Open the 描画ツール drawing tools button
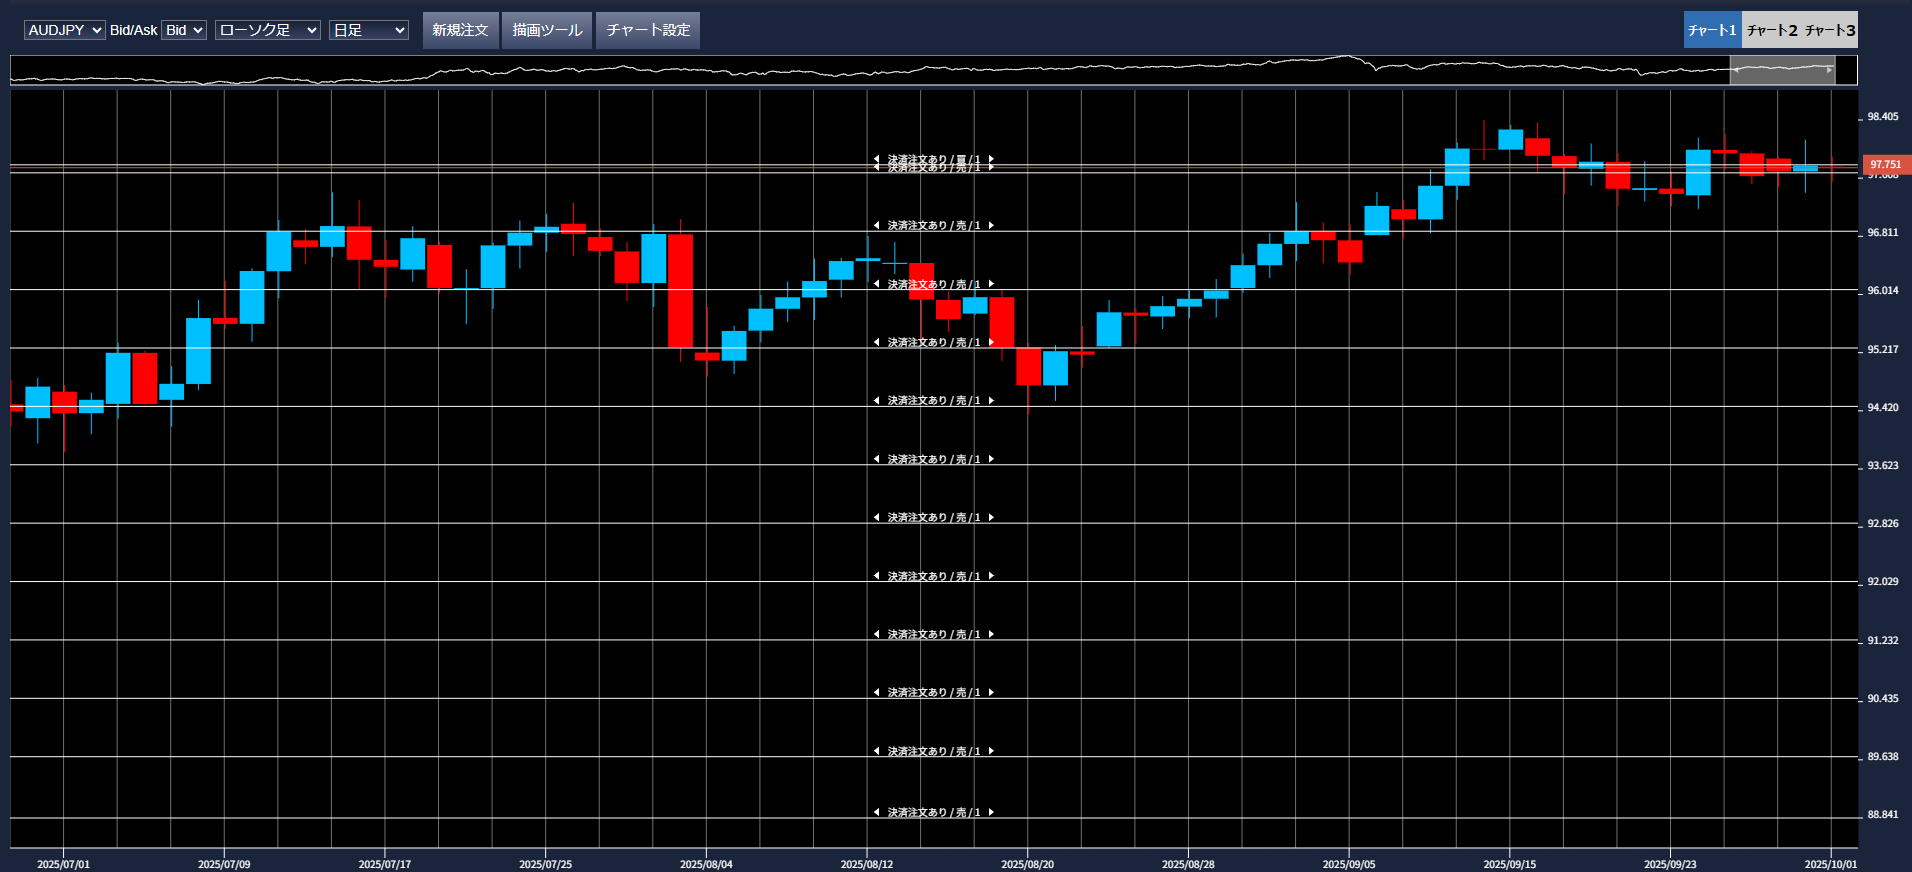1912x872 pixels. pyautogui.click(x=547, y=30)
